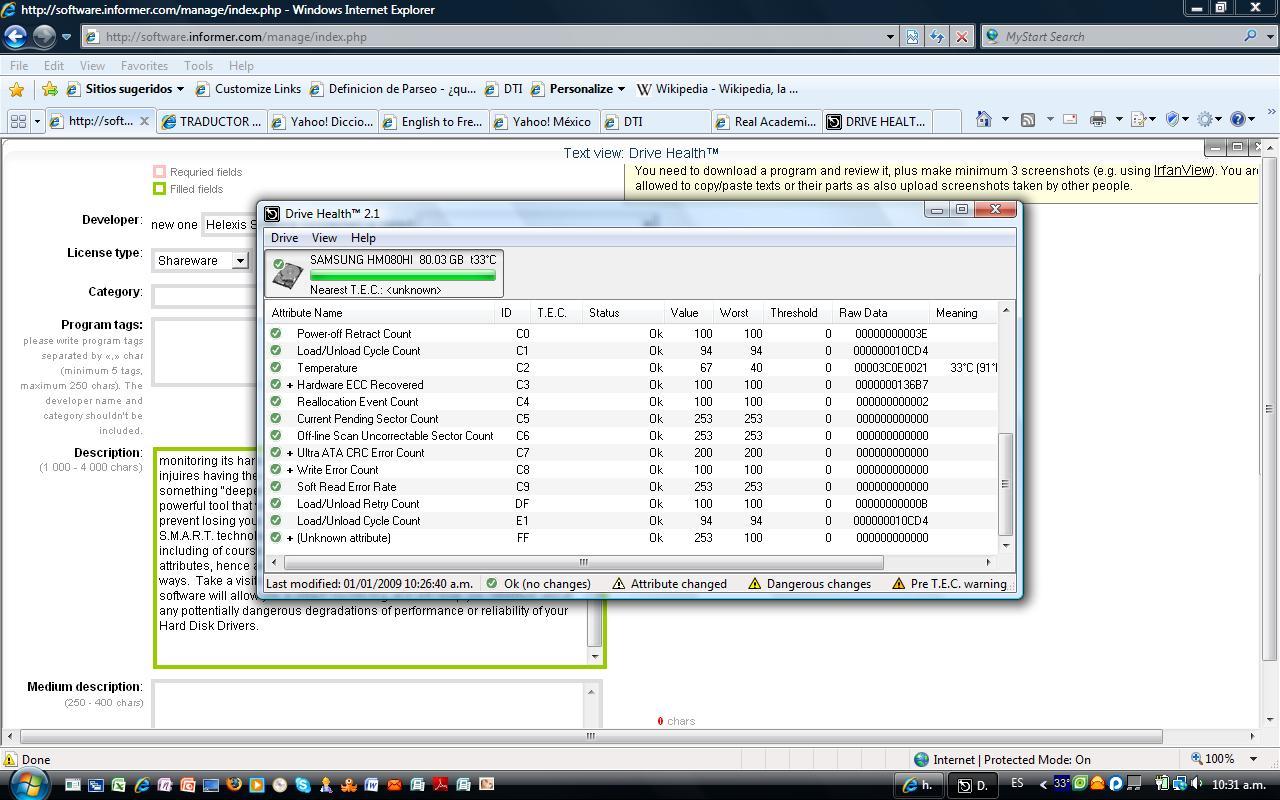The width and height of the screenshot is (1280, 800).
Task: Click the Add to Favorites bar icon
Action: coord(49,89)
